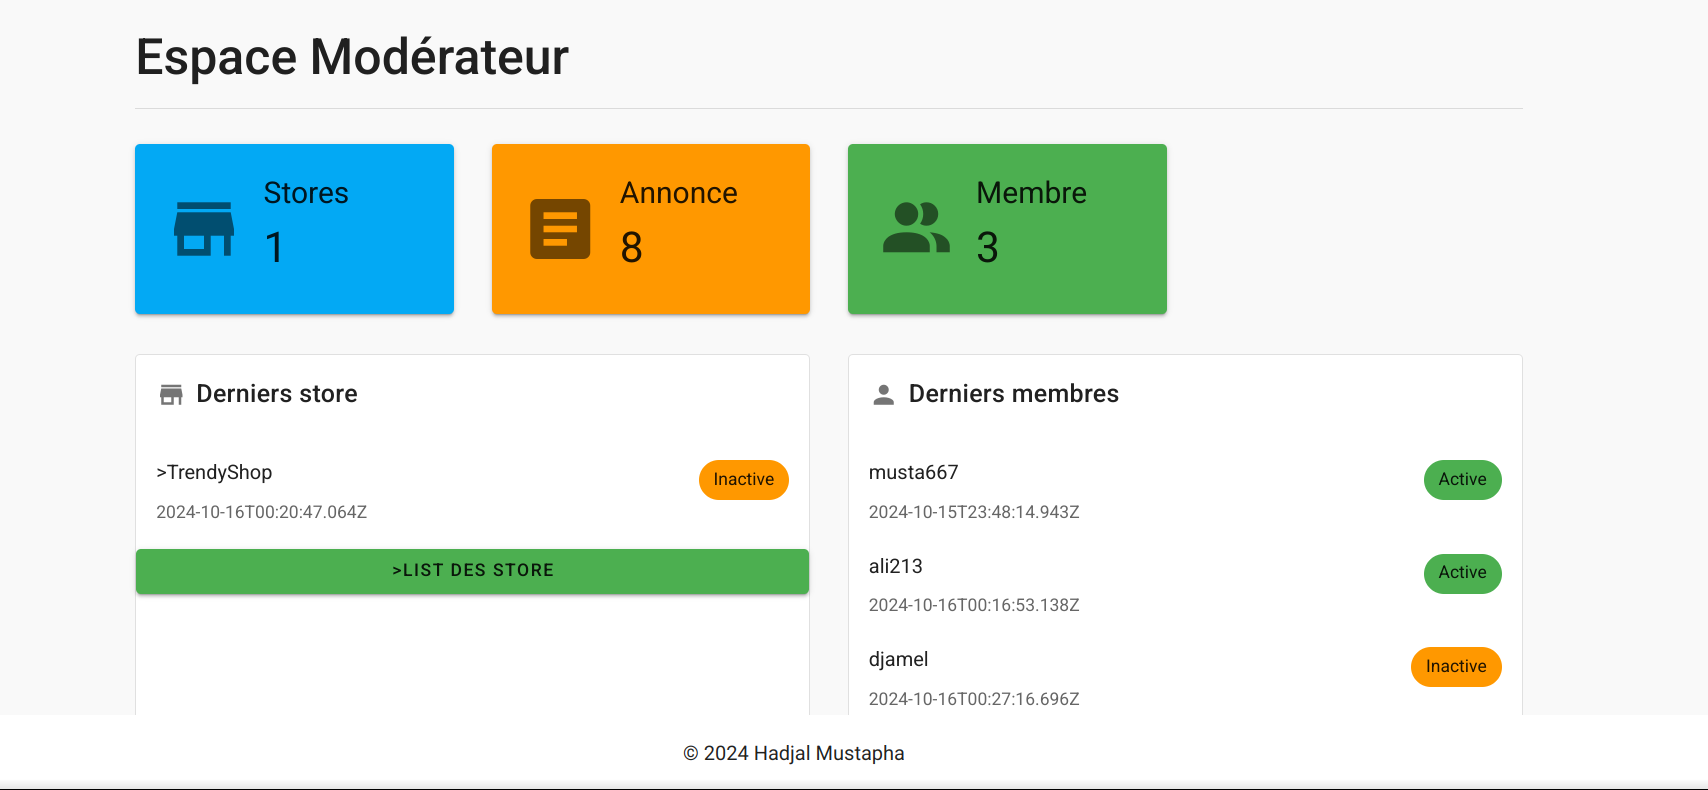Click the Espace Modérateur page title
Image resolution: width=1708 pixels, height=790 pixels.
point(352,57)
